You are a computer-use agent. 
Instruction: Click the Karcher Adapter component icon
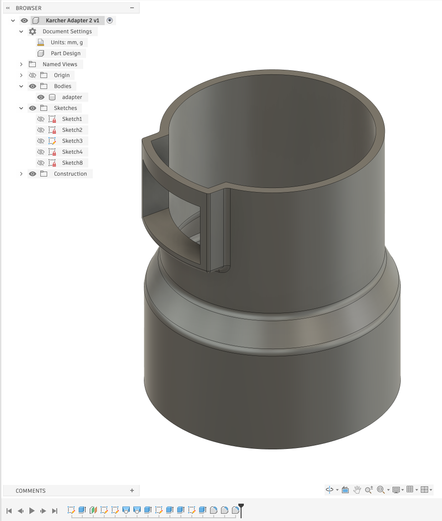(35, 20)
